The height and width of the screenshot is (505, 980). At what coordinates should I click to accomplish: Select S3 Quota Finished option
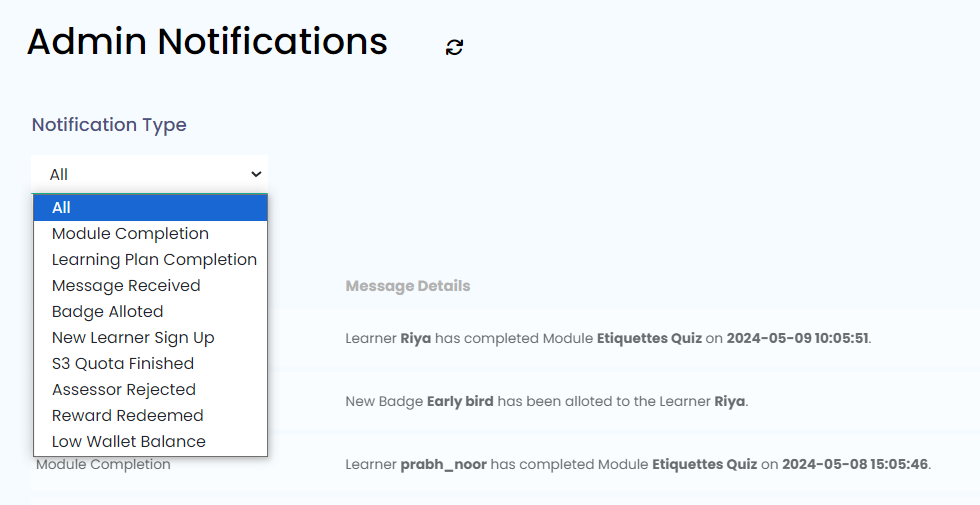pos(123,364)
